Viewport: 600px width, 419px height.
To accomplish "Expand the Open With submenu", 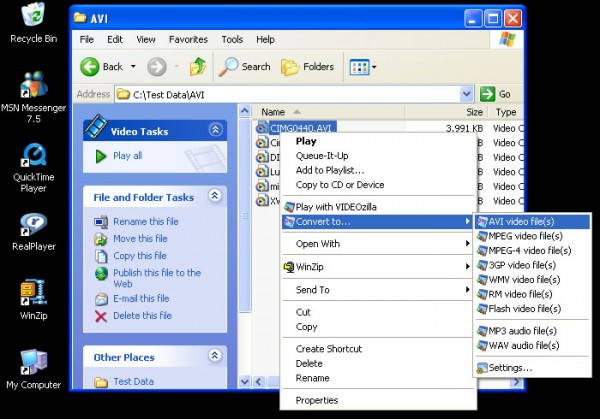I will 377,244.
